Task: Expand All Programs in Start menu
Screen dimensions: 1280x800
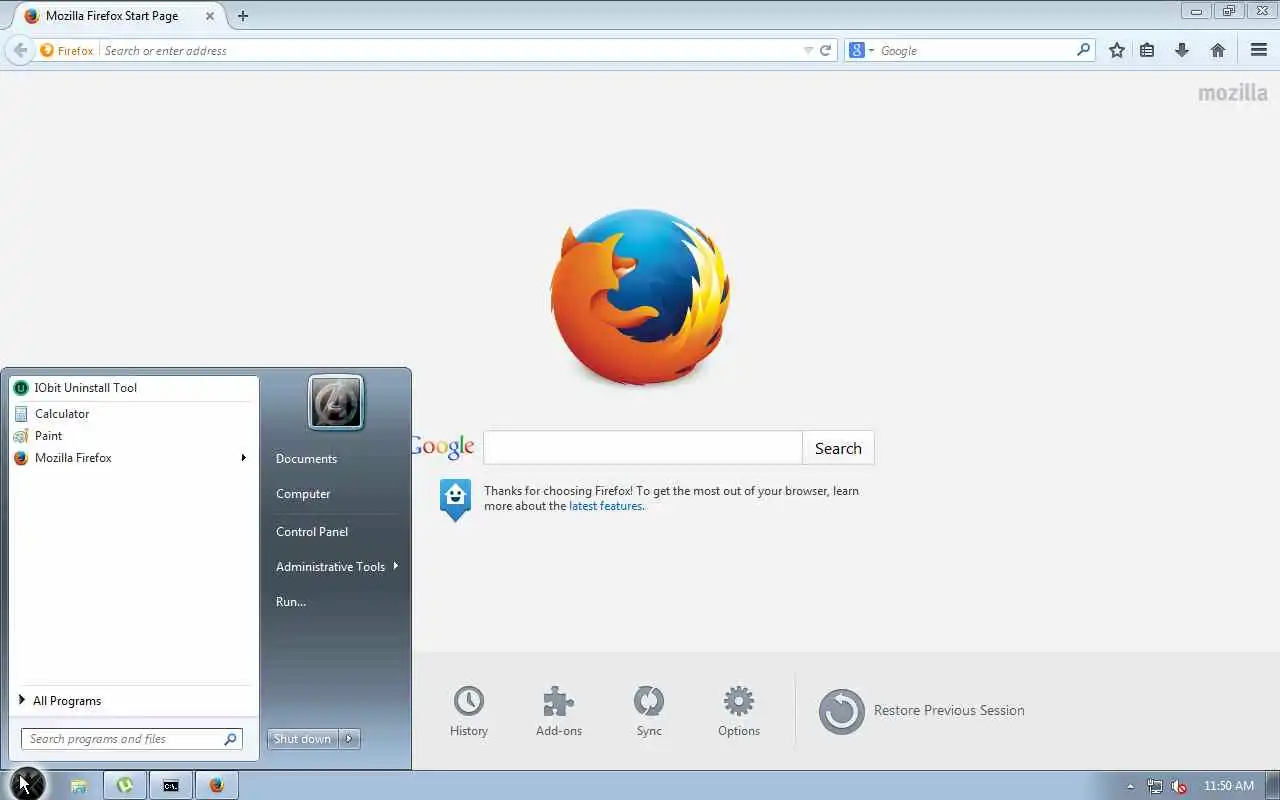Action: (132, 701)
